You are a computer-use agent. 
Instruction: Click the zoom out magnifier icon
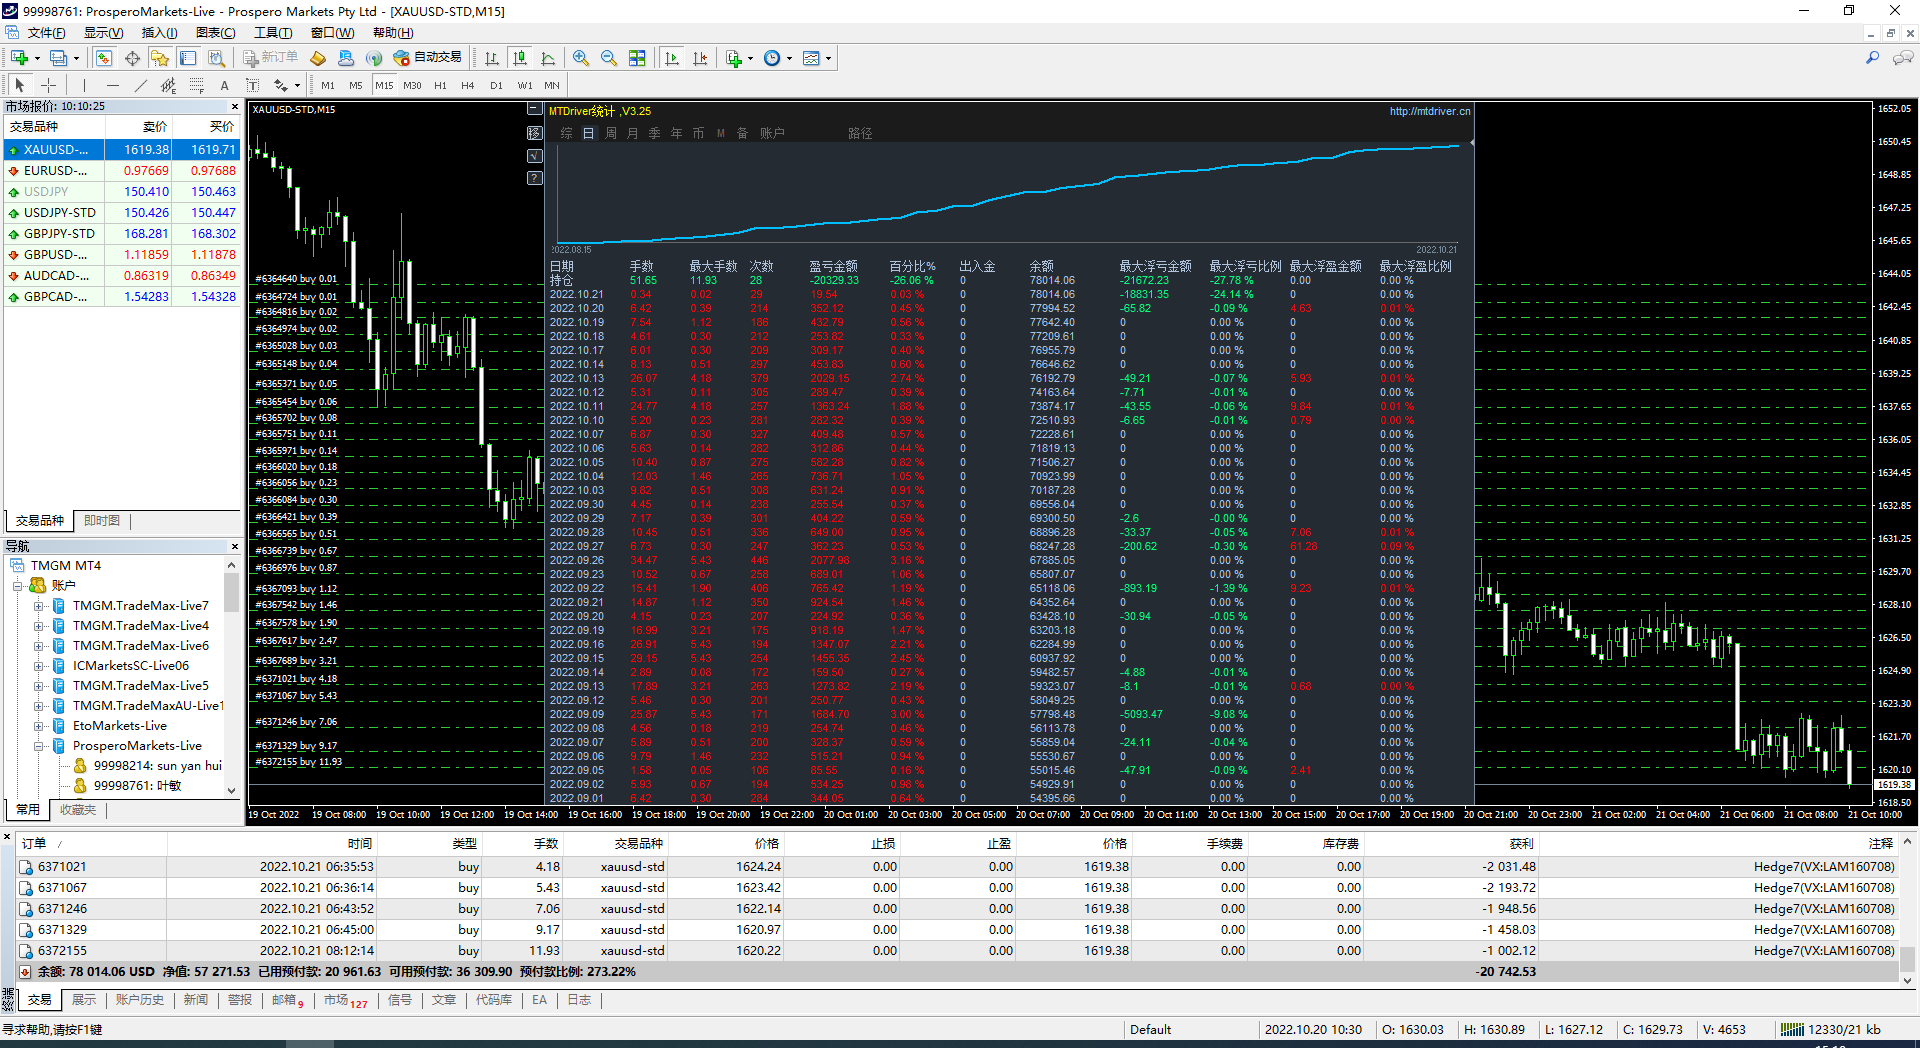608,59
